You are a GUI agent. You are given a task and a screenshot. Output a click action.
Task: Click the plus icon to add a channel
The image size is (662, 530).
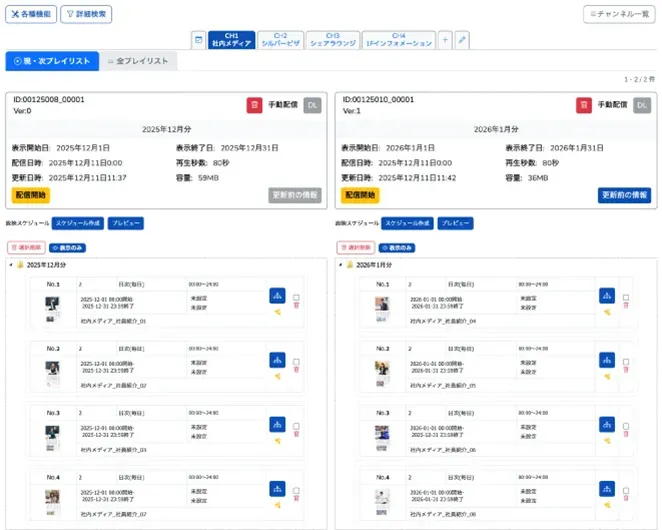click(445, 40)
